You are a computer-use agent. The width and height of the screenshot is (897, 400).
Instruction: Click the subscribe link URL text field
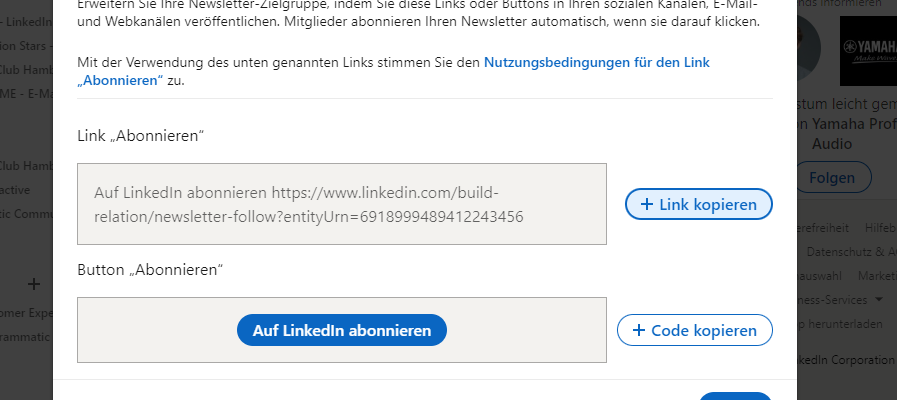(341, 204)
